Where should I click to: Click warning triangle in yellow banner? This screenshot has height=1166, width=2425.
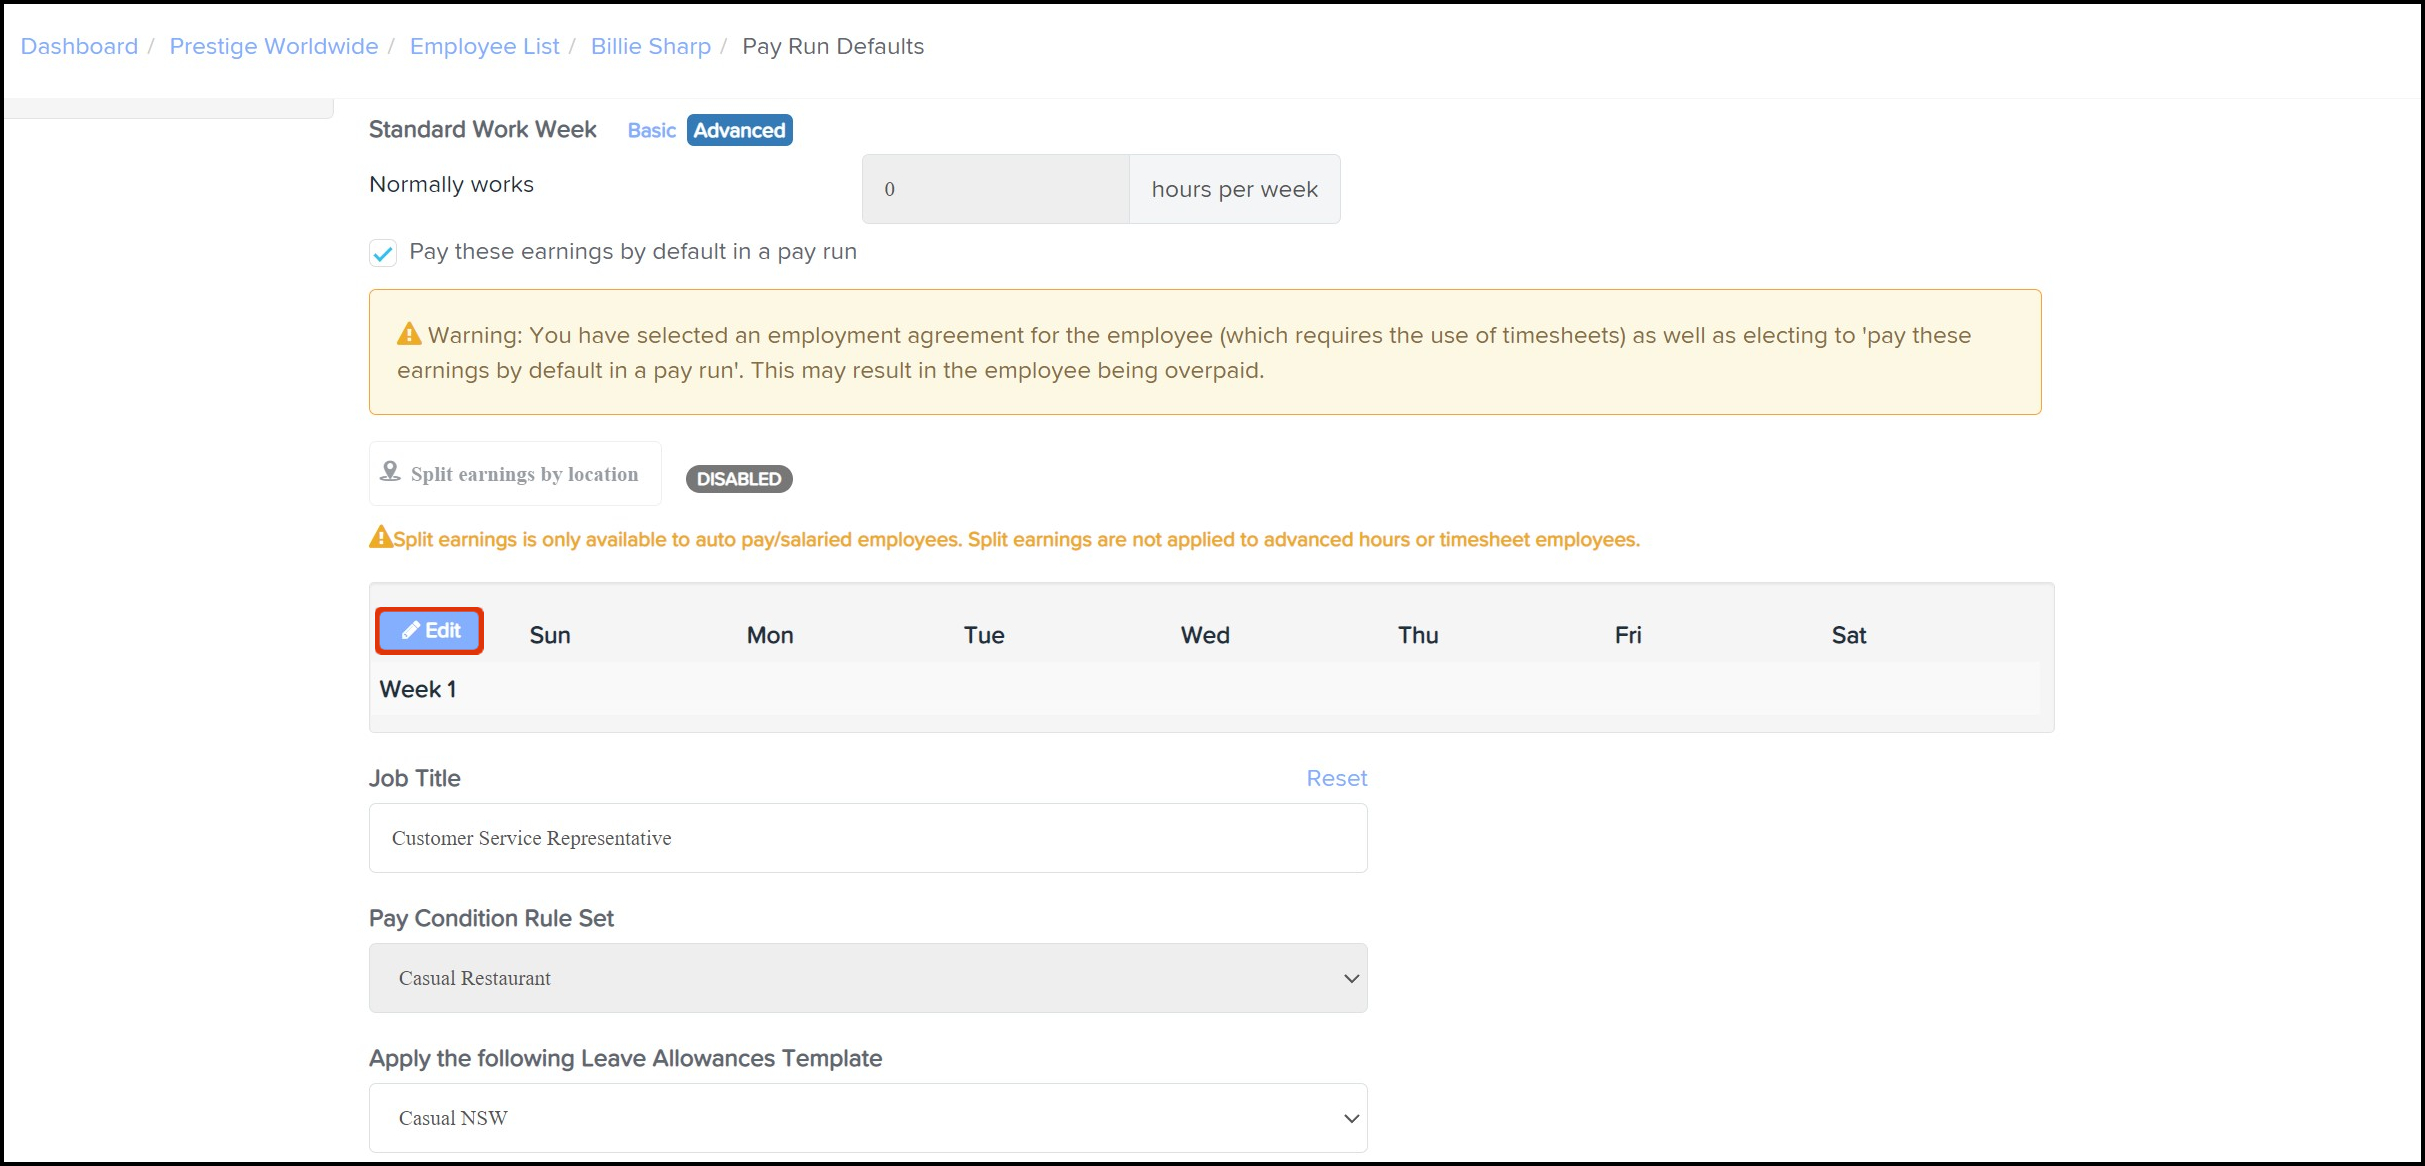409,334
